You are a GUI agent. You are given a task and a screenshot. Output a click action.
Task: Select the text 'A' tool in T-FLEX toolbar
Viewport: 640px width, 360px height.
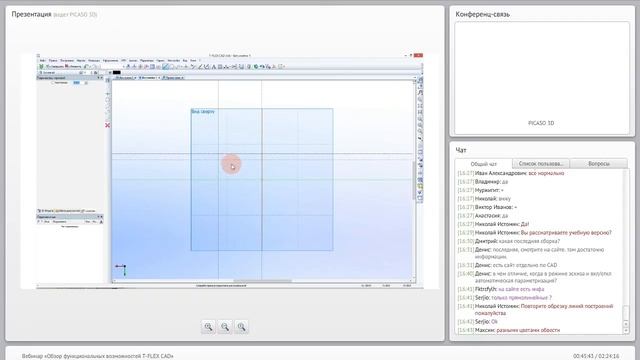(214, 67)
